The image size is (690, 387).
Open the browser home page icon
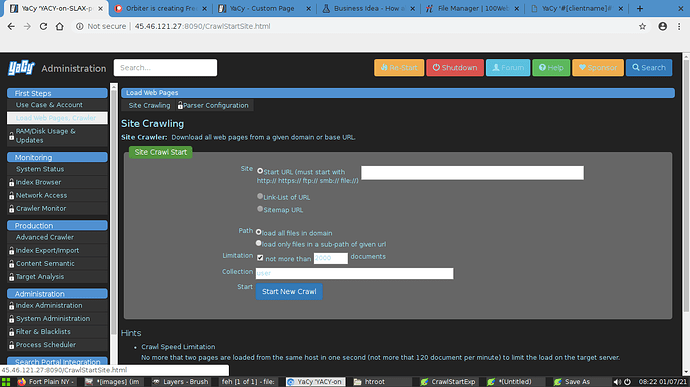(x=59, y=26)
